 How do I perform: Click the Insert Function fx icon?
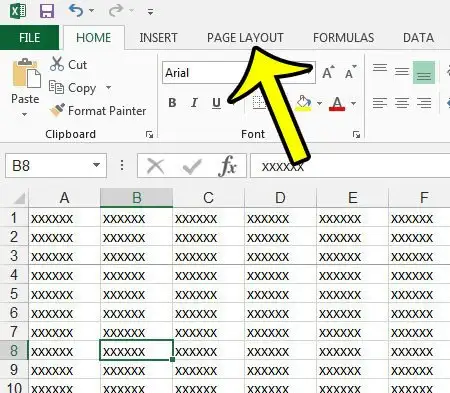(227, 165)
